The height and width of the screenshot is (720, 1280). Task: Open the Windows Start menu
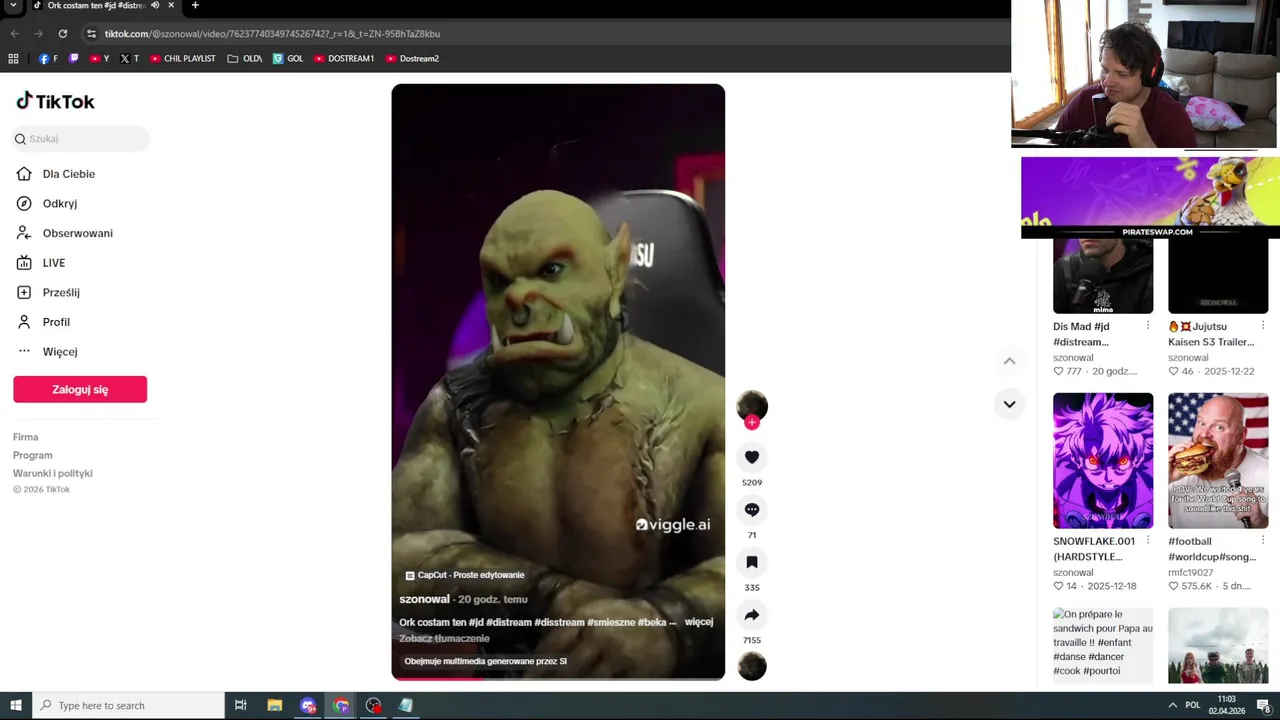click(16, 705)
